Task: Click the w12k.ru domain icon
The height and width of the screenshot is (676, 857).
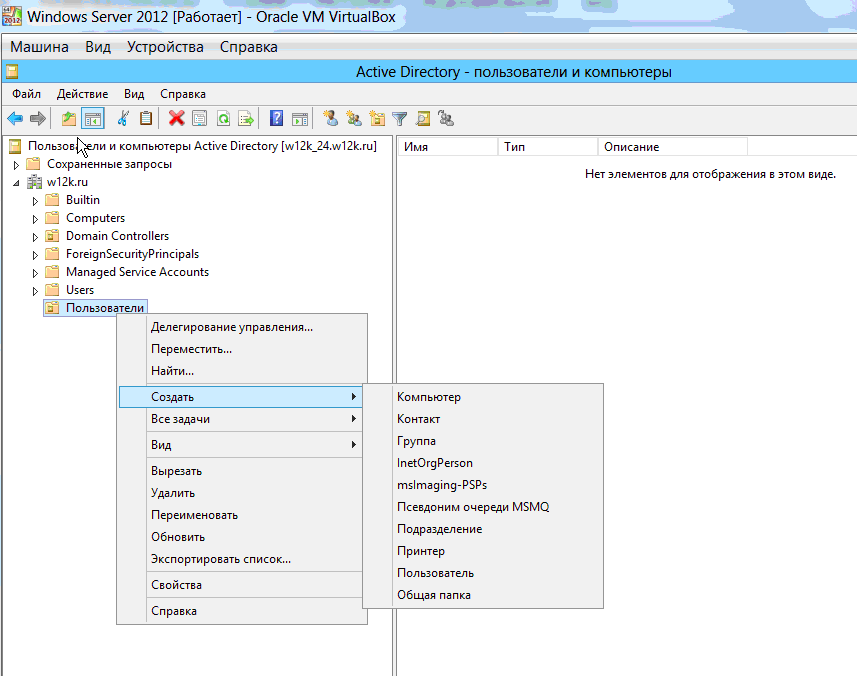Action: (34, 181)
